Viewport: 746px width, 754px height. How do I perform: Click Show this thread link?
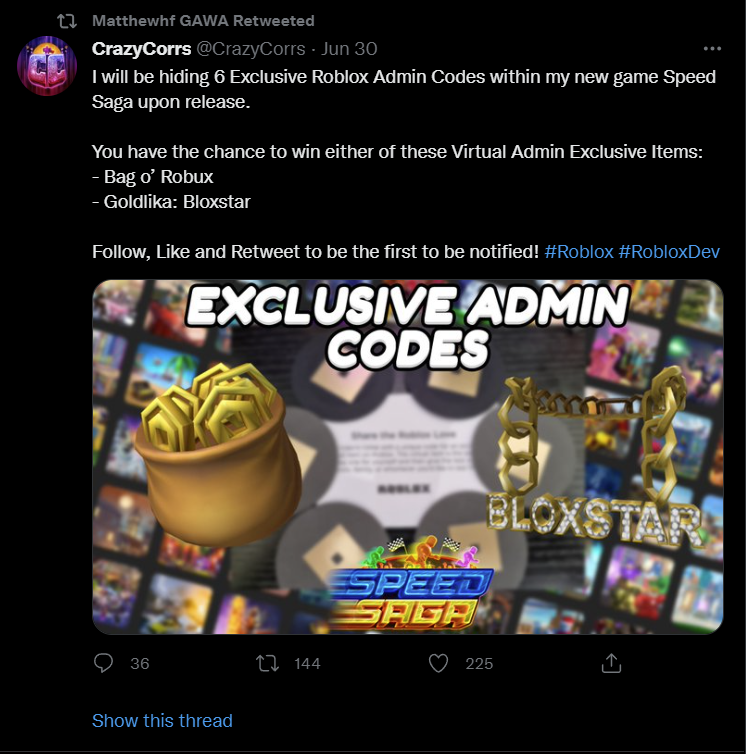click(x=162, y=720)
